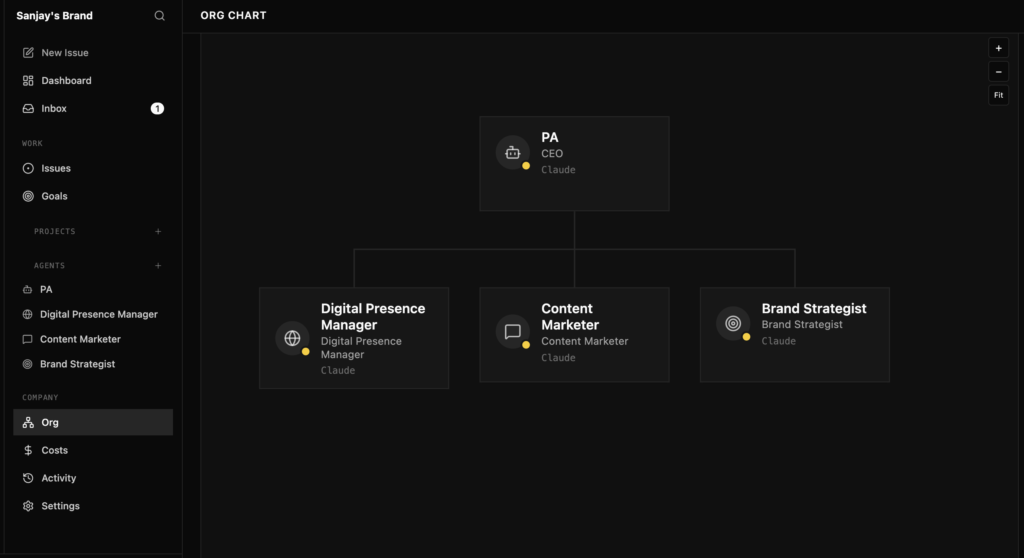Select Brand Strategist name in agents list

click(x=77, y=364)
